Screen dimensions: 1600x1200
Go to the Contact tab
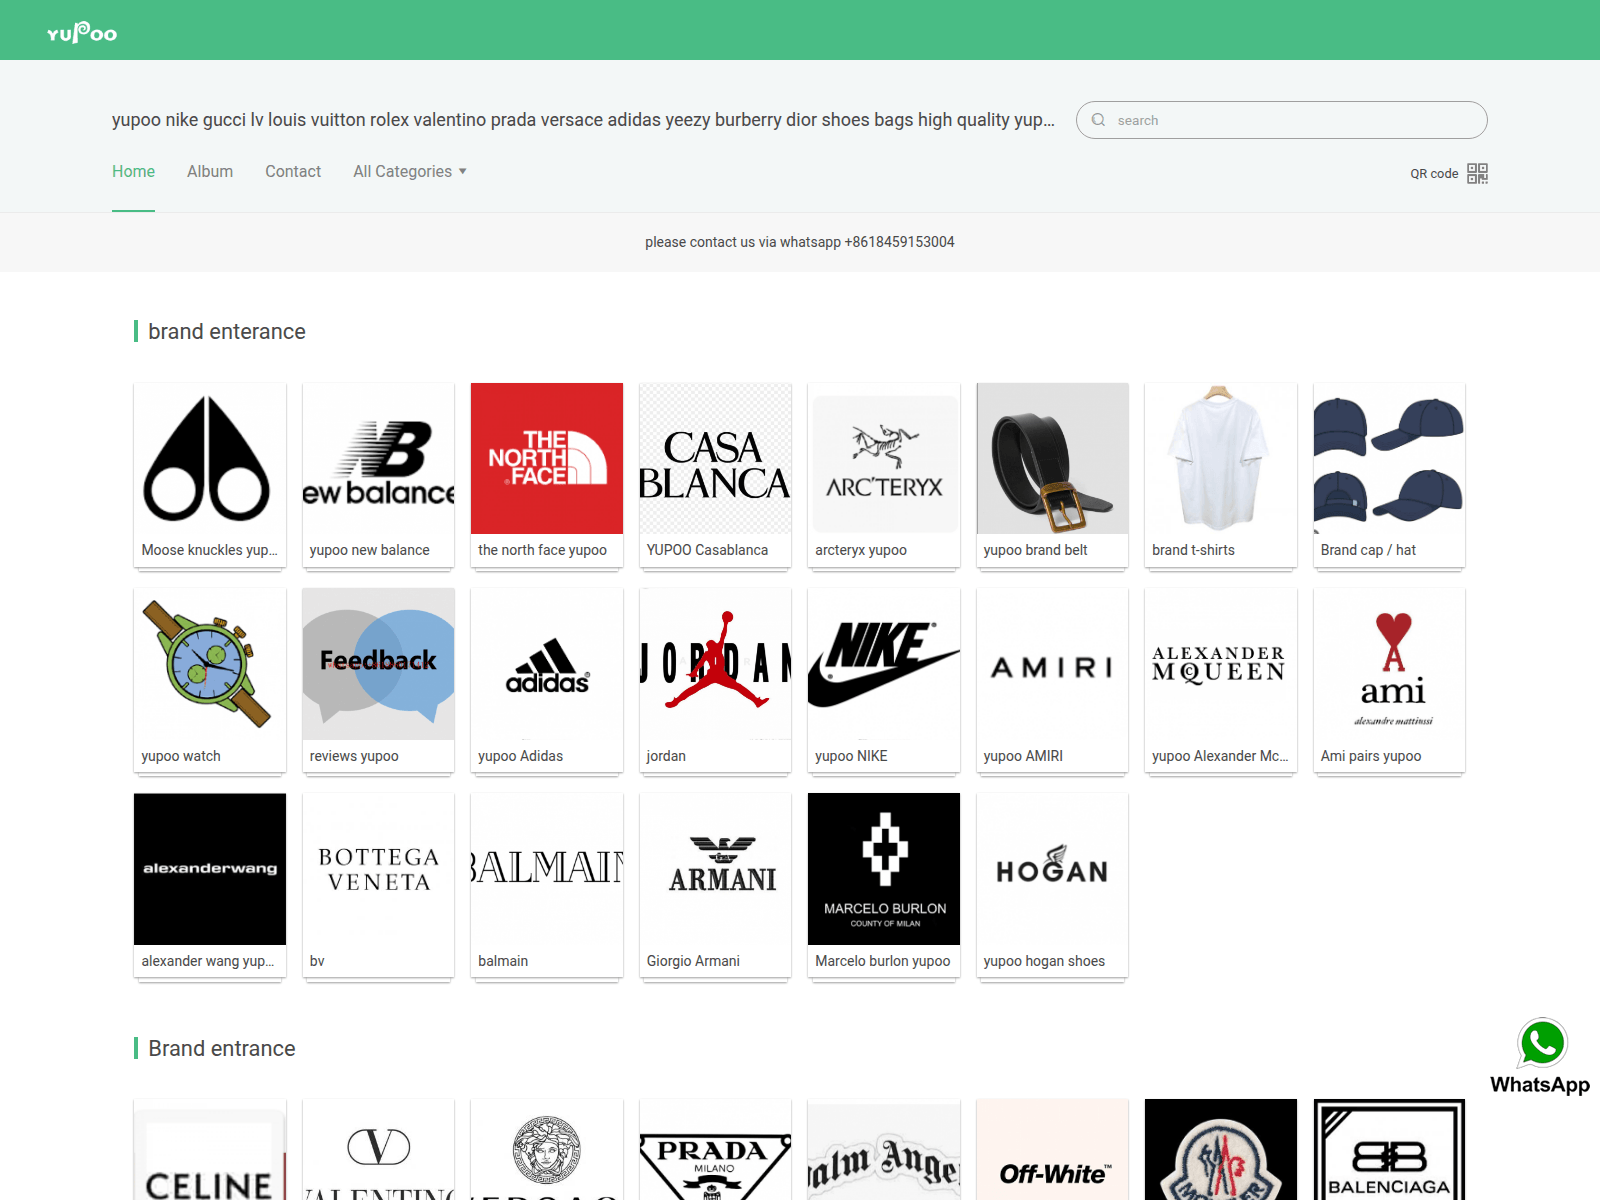point(293,171)
